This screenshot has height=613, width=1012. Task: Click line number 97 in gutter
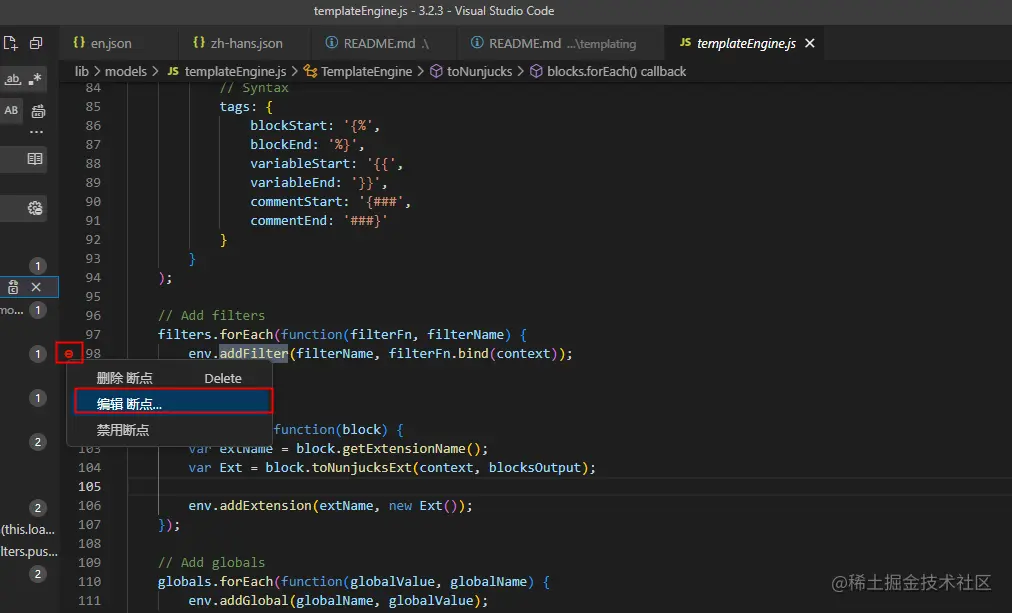[x=93, y=334]
